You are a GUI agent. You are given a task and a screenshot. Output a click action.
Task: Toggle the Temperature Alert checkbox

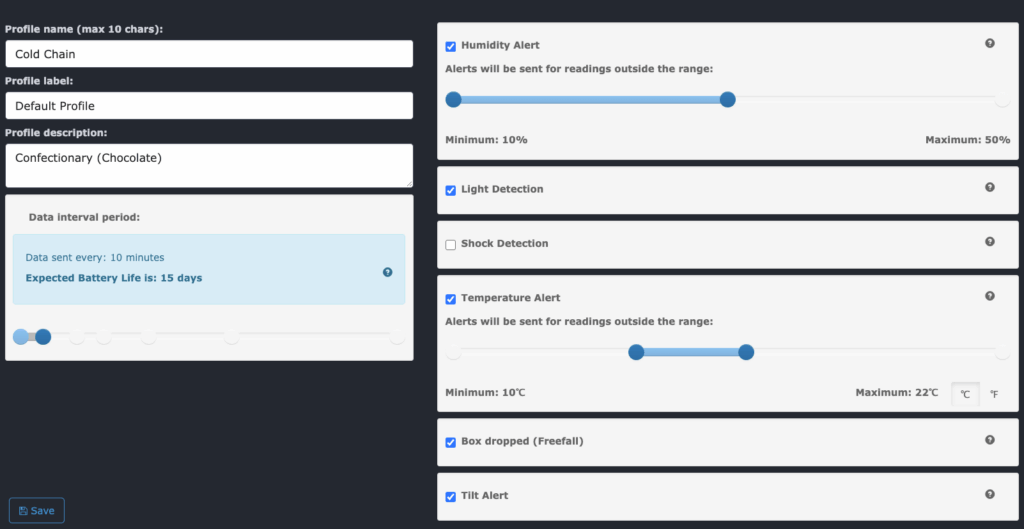[x=451, y=299]
